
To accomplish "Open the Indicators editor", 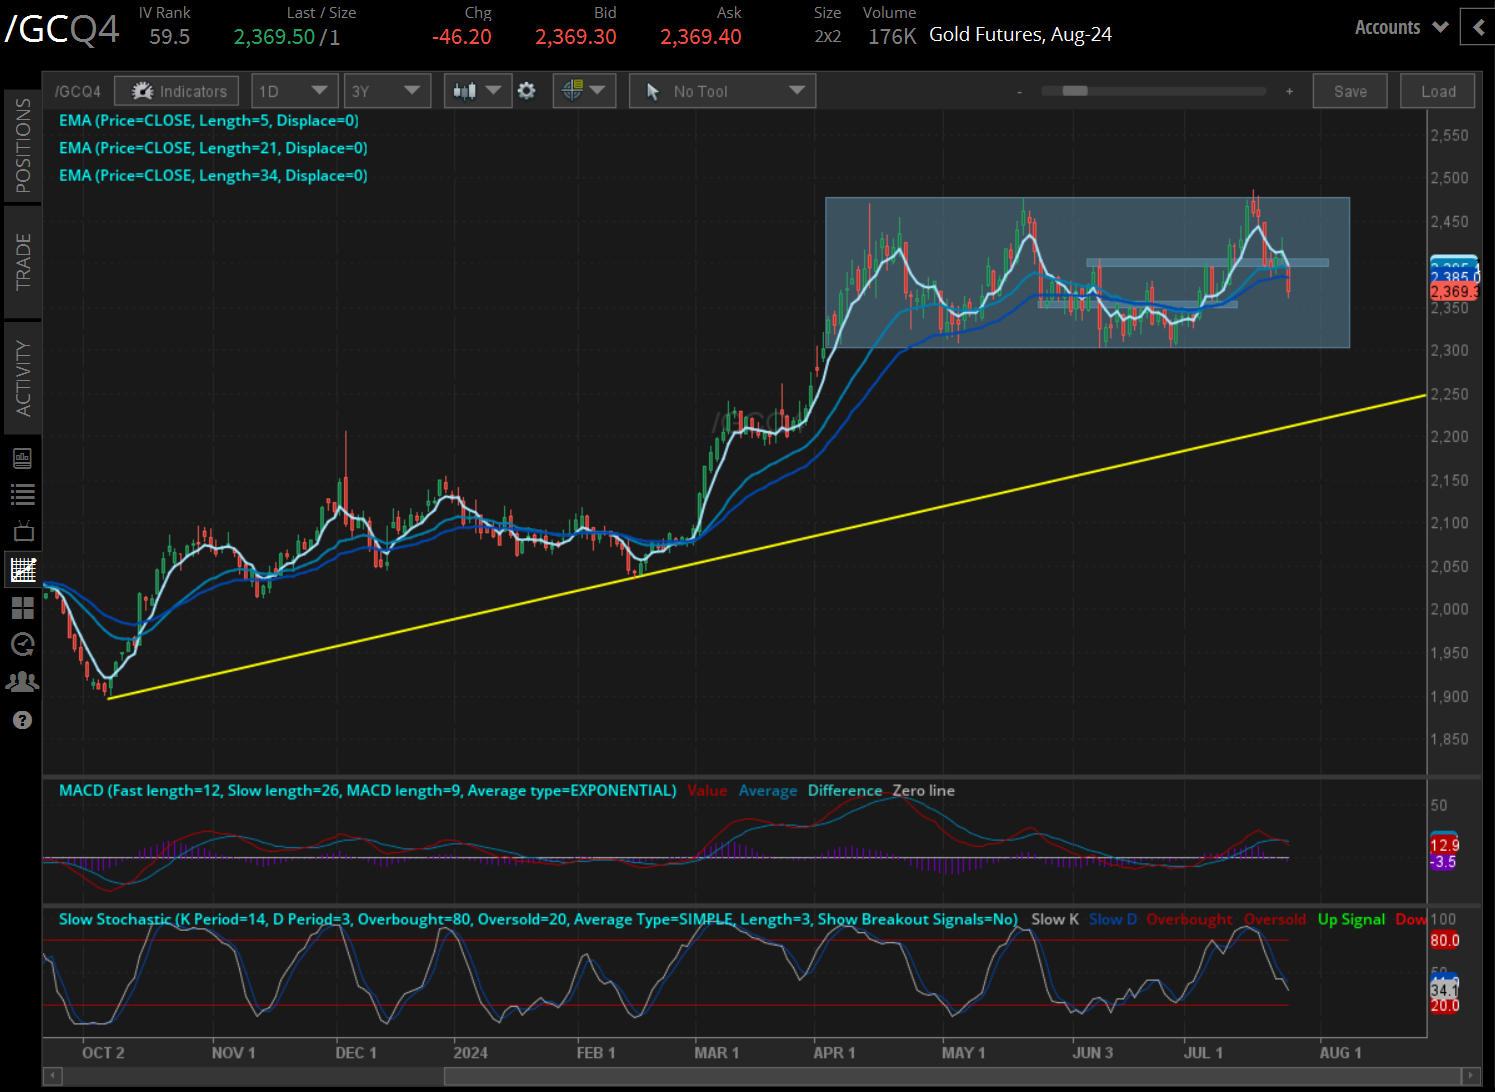I will click(x=176, y=90).
